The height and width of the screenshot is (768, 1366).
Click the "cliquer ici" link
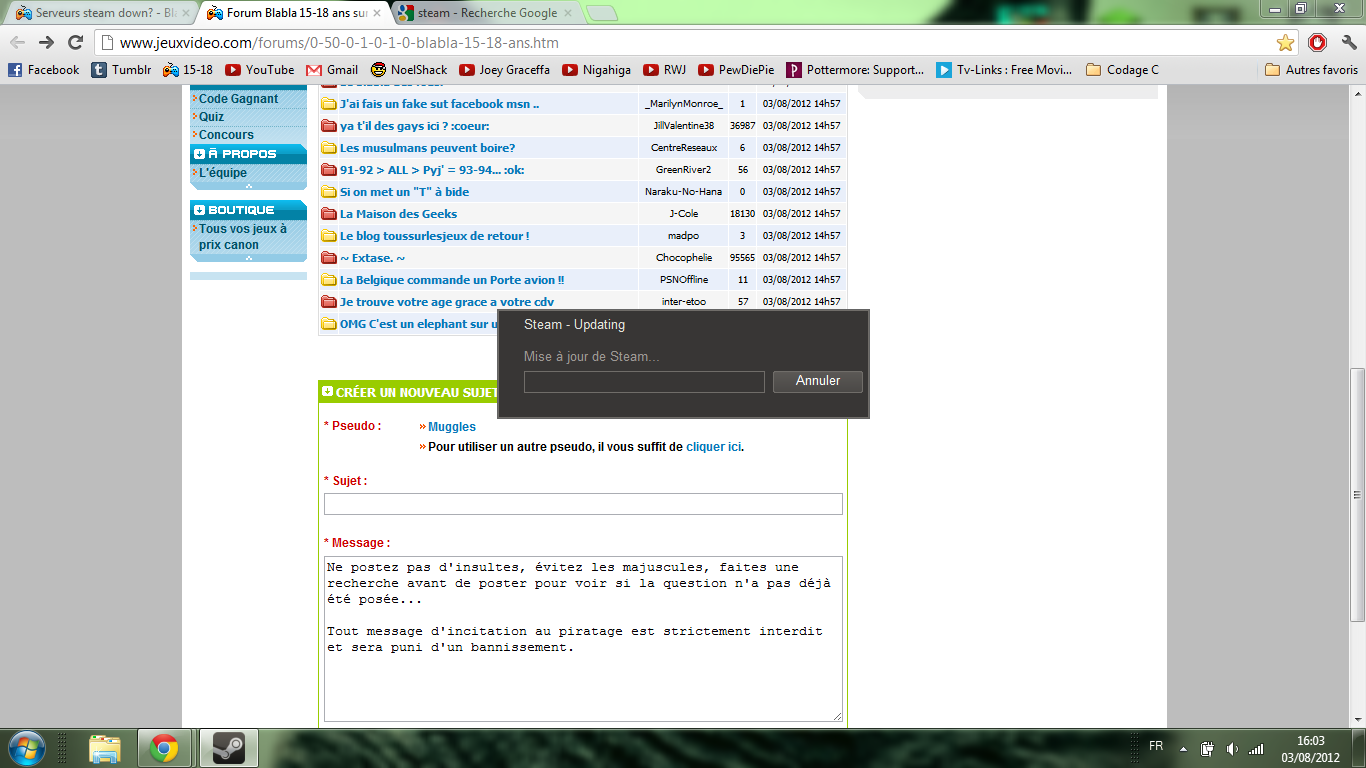714,447
